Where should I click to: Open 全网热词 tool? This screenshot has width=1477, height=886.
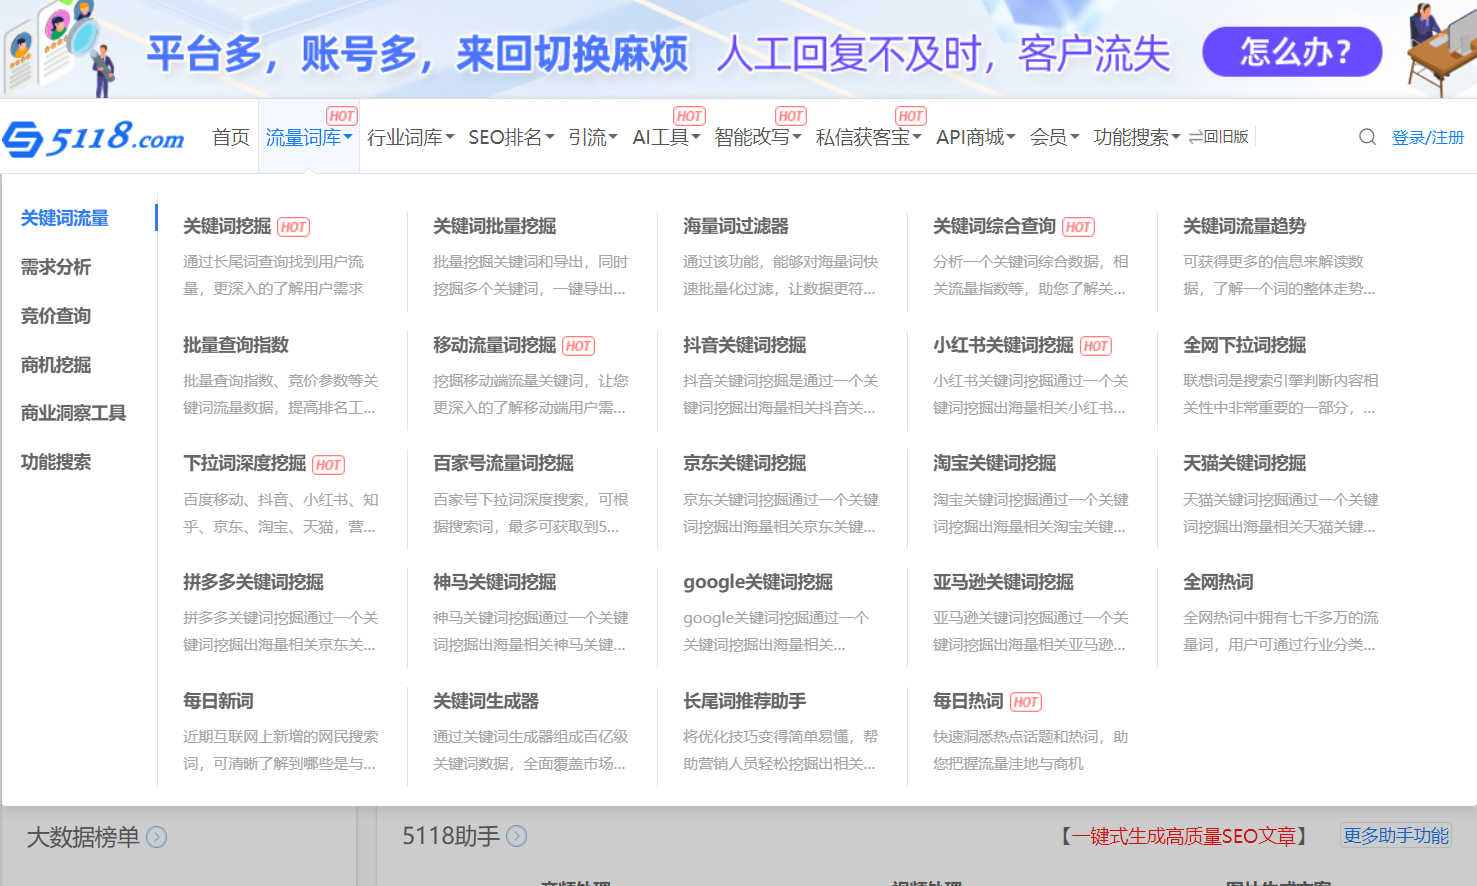[1218, 582]
